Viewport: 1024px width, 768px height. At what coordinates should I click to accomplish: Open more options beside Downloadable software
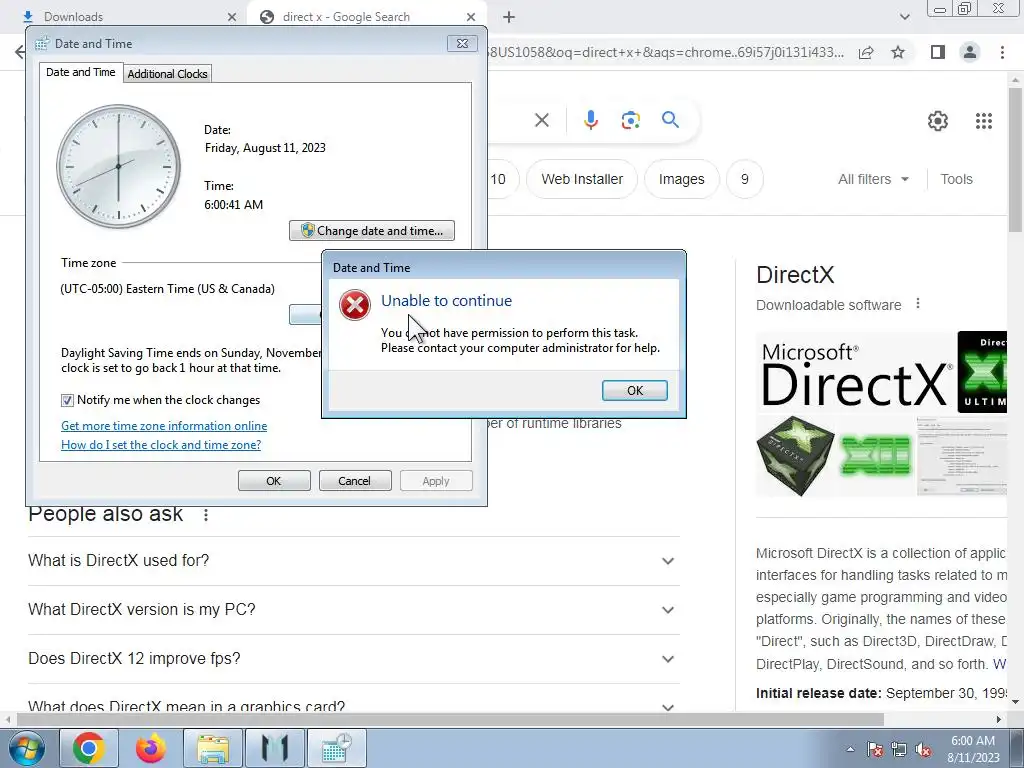(918, 304)
